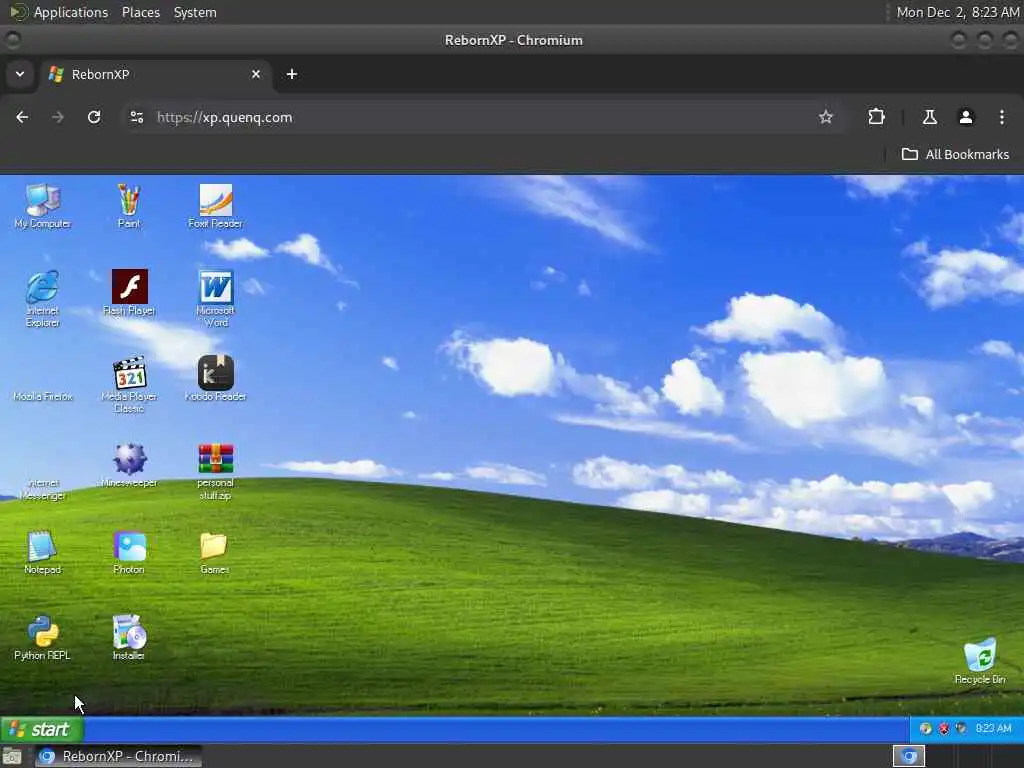The image size is (1024, 768).
Task: Click the first XP system tray icon
Action: coord(925,729)
